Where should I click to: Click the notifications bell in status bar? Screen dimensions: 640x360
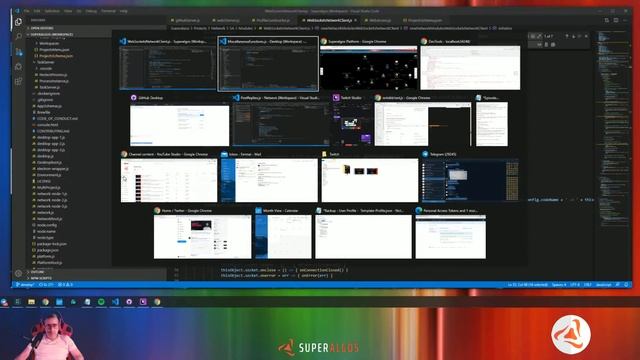pyautogui.click(x=626, y=284)
